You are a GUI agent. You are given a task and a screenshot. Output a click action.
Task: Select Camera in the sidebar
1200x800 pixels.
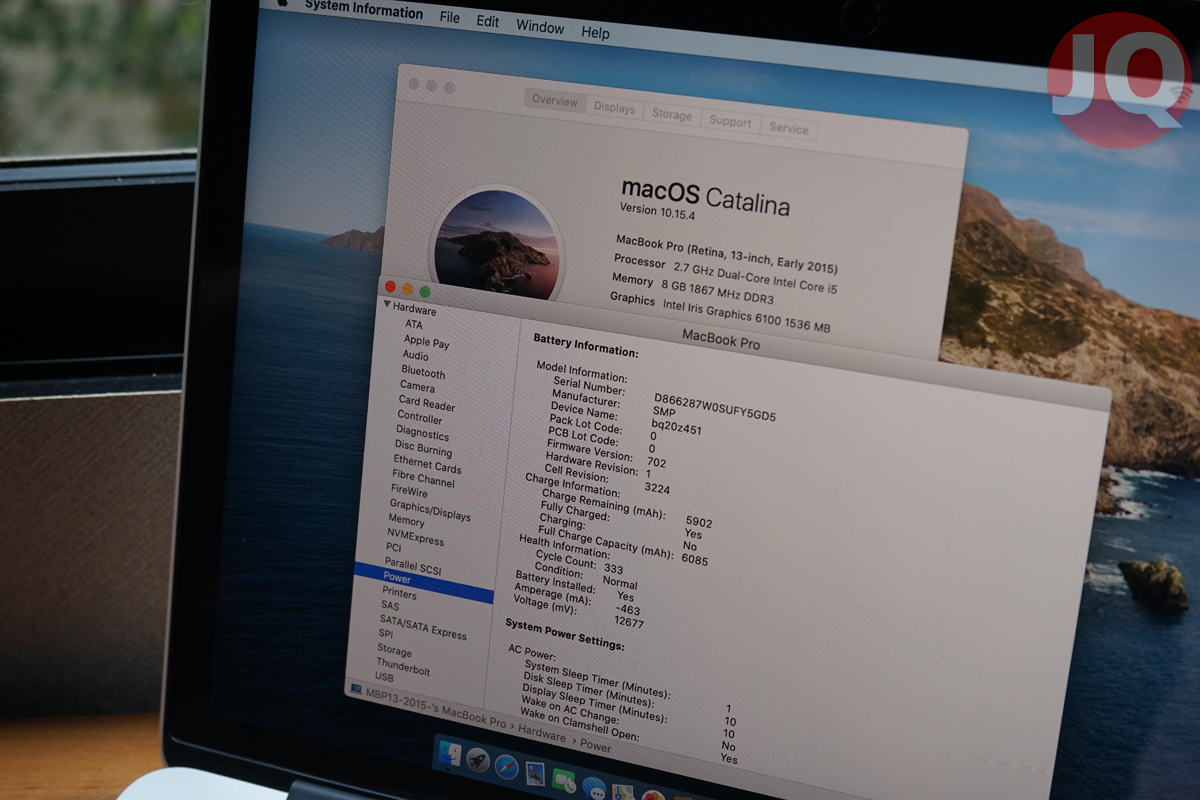point(417,387)
